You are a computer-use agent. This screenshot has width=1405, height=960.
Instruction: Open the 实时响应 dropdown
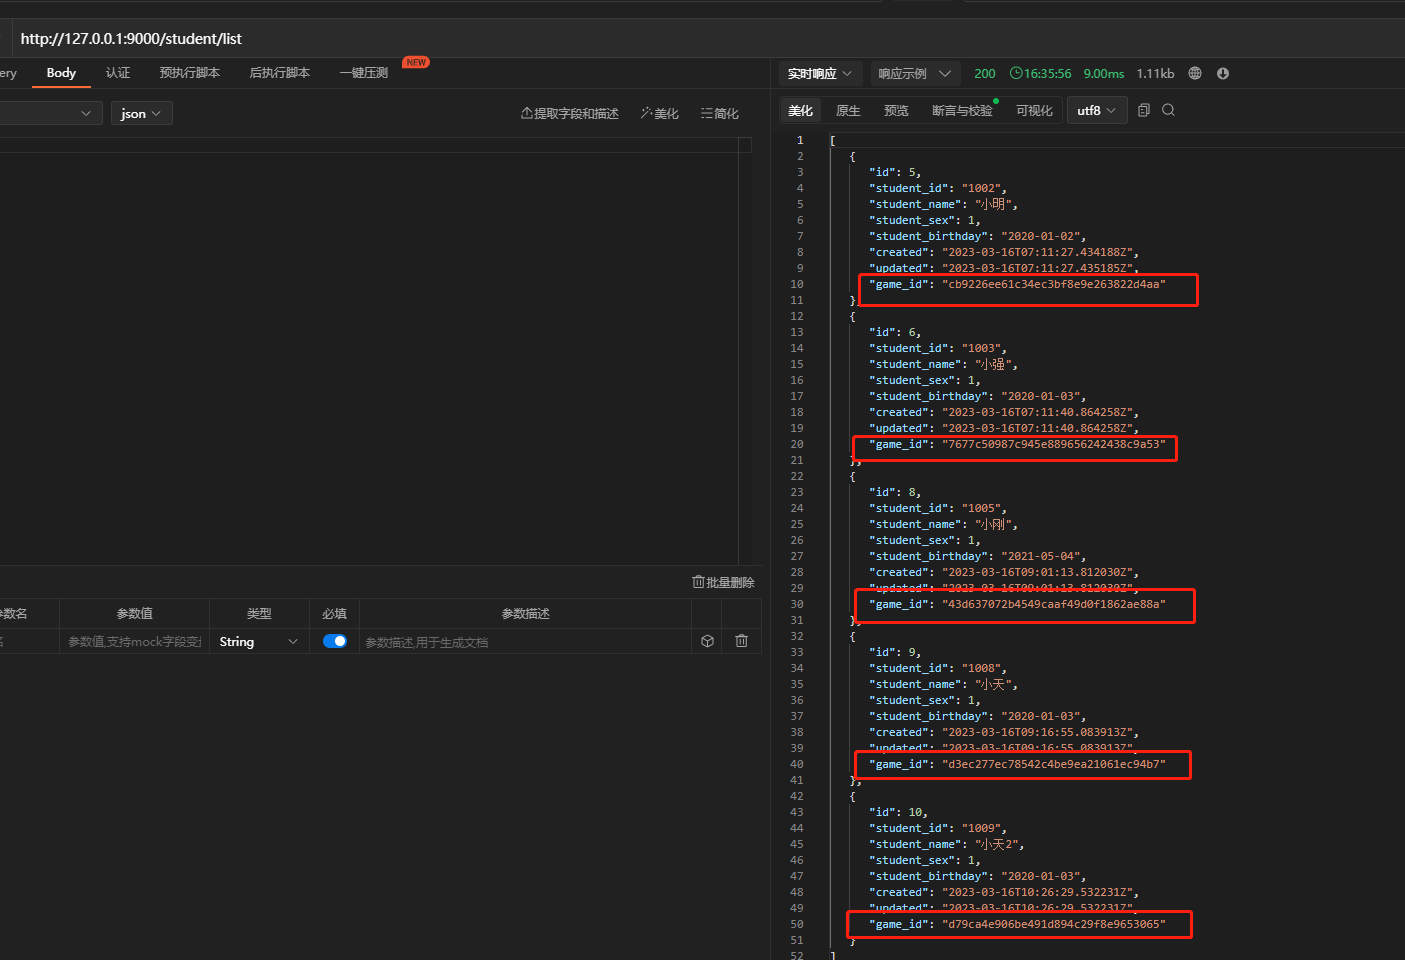819,73
